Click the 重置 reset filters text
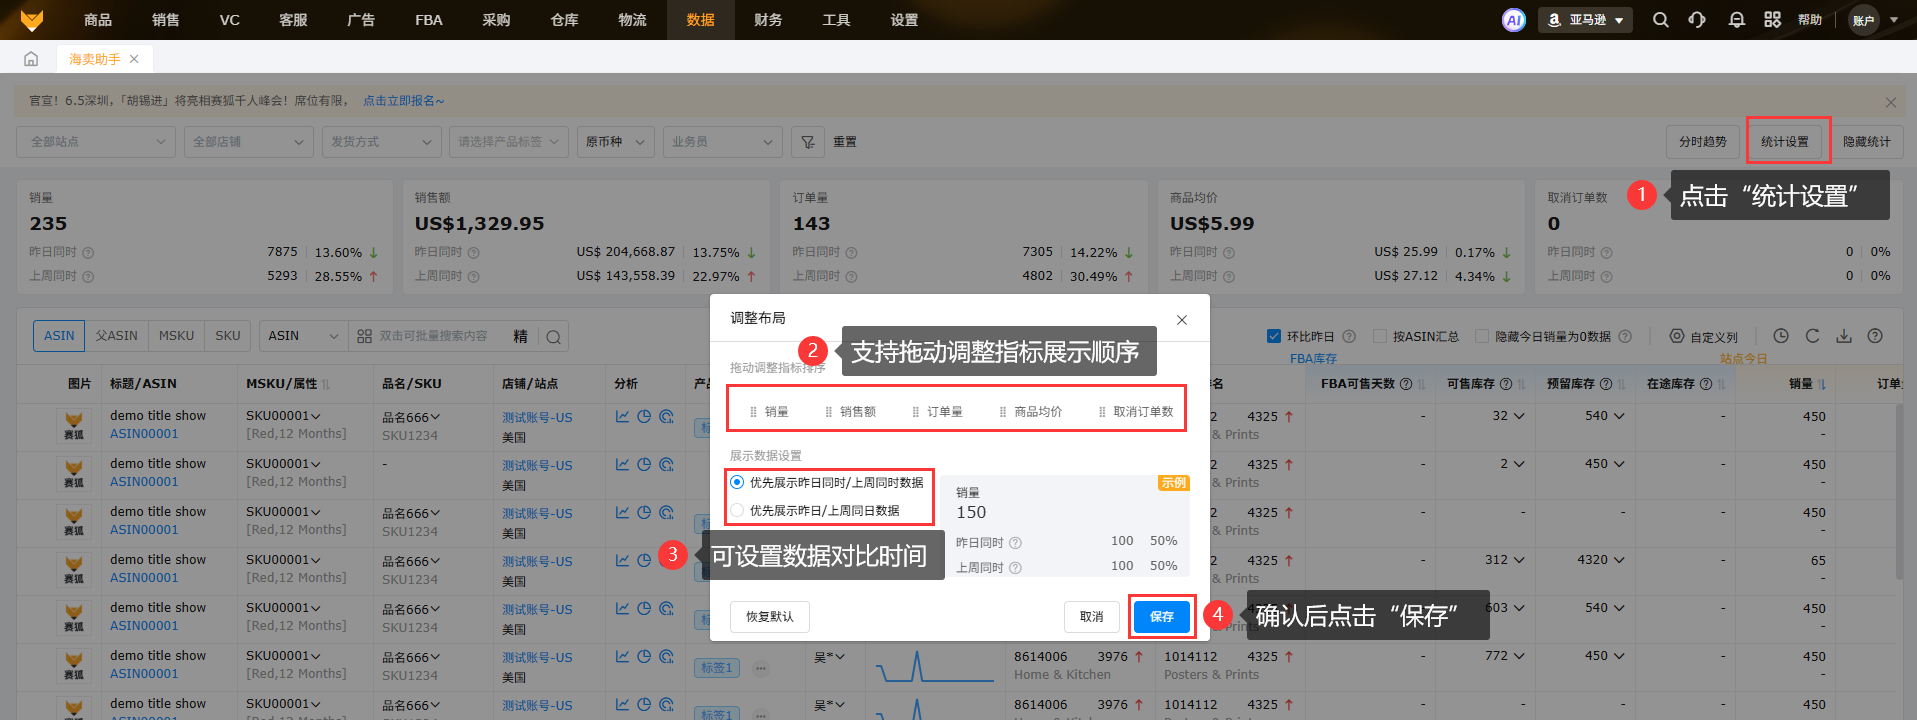The width and height of the screenshot is (1917, 720). click(x=845, y=142)
